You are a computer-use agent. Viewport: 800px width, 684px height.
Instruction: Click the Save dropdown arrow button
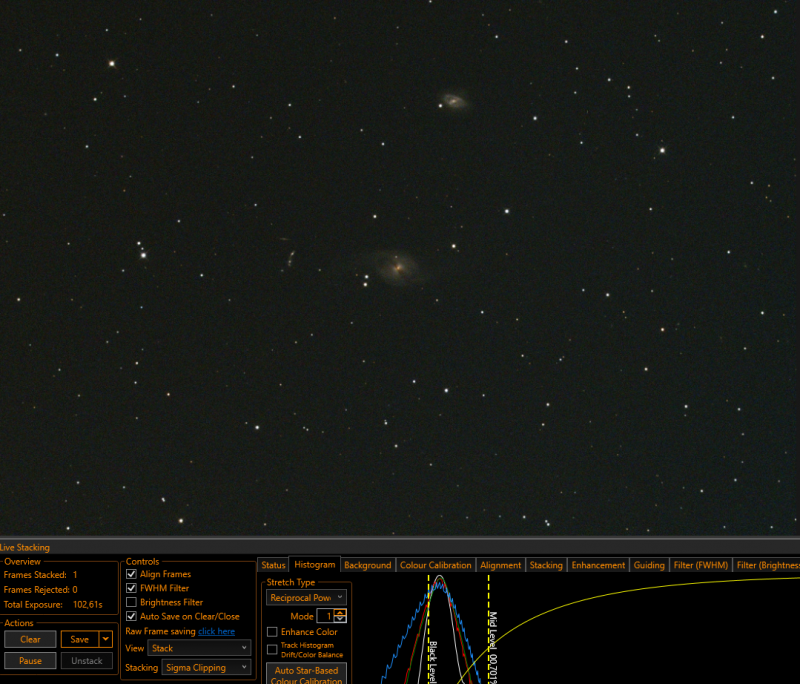coord(106,639)
